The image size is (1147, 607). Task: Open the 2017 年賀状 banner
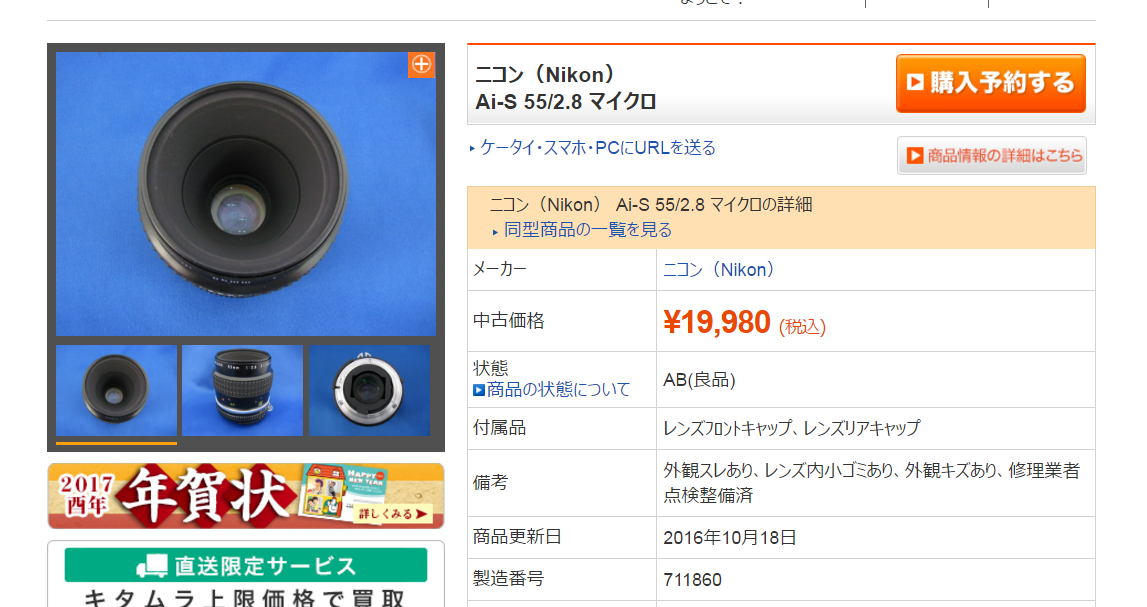200,493
